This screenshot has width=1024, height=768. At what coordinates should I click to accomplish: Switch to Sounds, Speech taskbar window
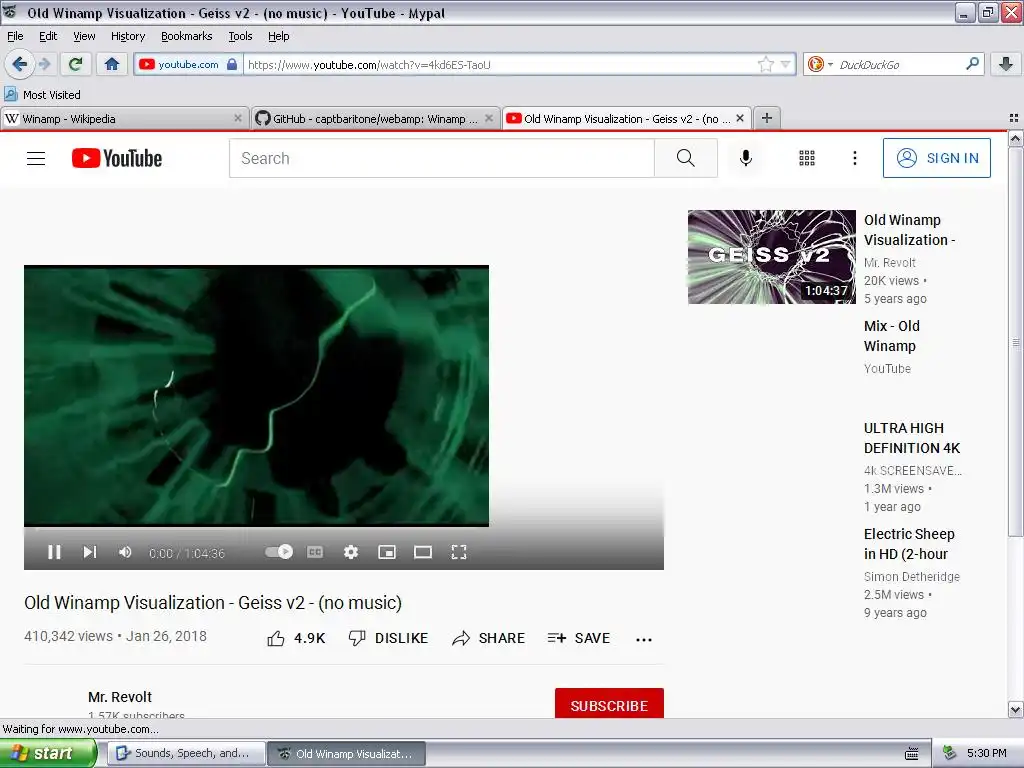pyautogui.click(x=185, y=754)
